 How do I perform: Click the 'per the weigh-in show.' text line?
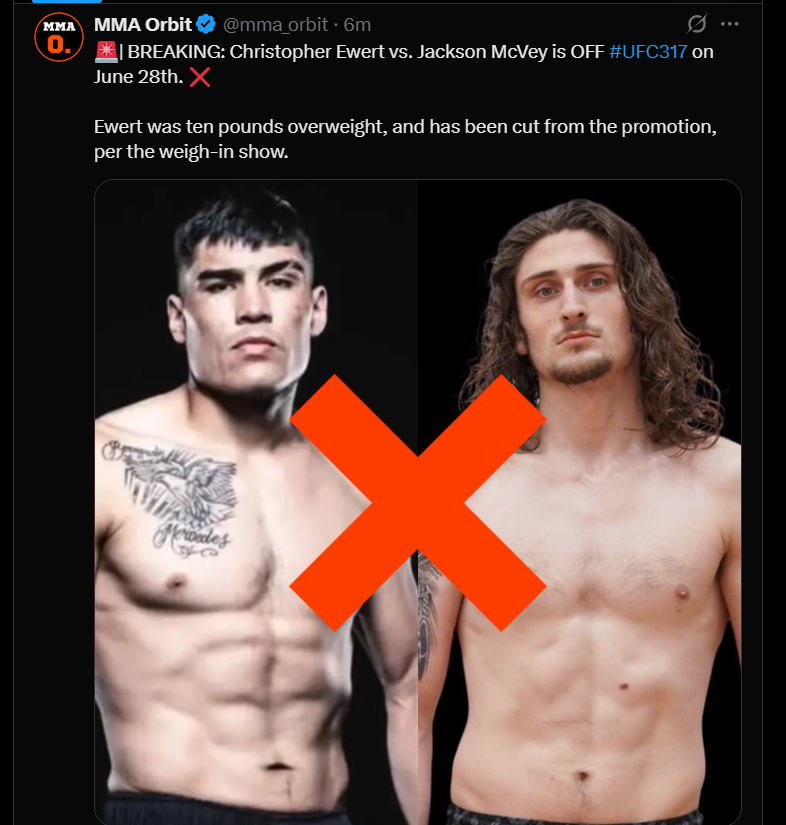pos(191,152)
